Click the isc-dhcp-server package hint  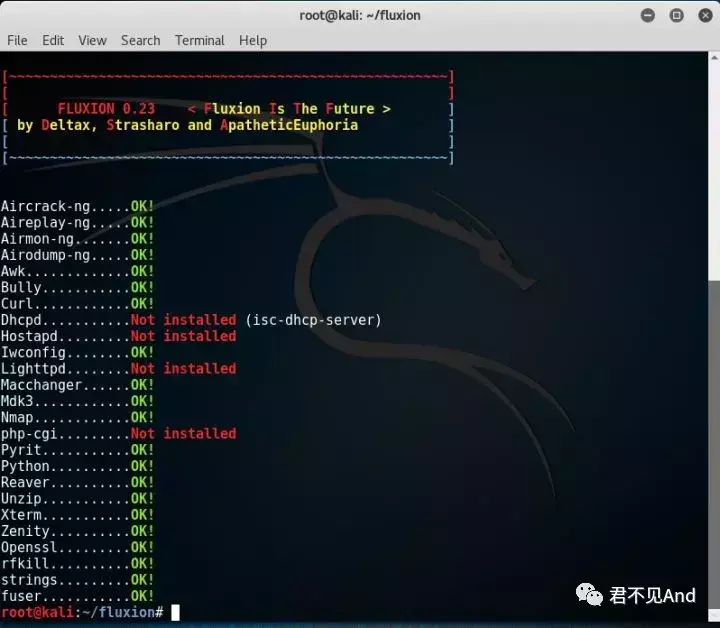coord(314,320)
